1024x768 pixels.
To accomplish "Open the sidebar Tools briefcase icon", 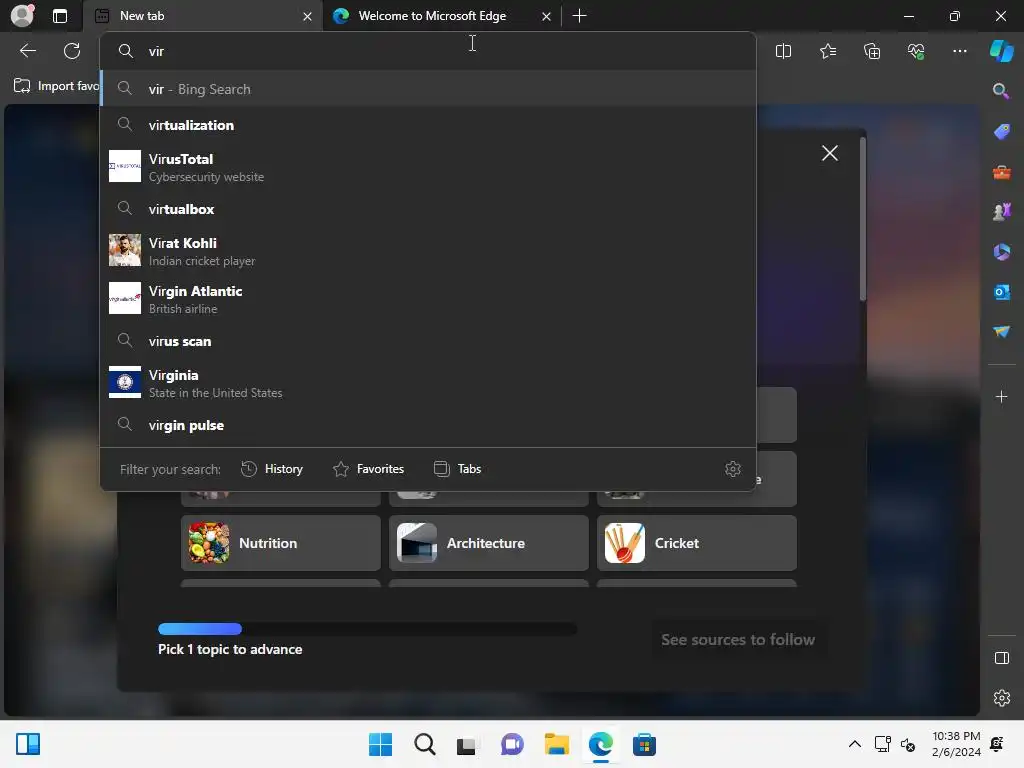I will (1001, 172).
